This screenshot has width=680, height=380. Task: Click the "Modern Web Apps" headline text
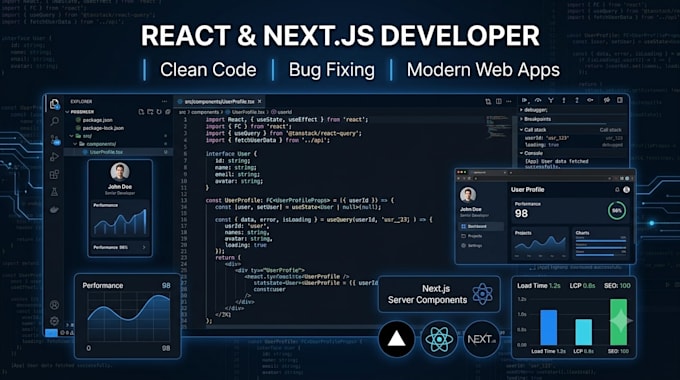pos(483,70)
